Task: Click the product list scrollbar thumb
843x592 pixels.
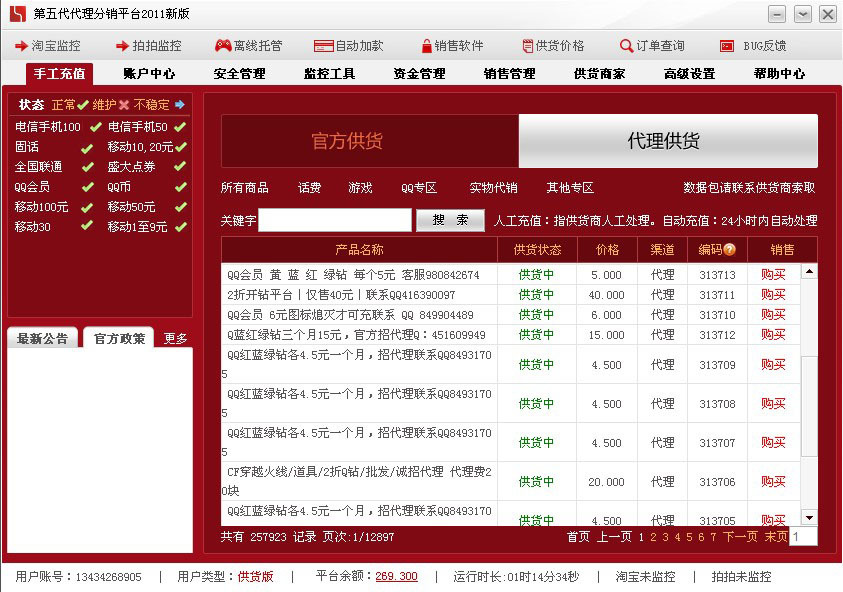Action: tap(809, 406)
